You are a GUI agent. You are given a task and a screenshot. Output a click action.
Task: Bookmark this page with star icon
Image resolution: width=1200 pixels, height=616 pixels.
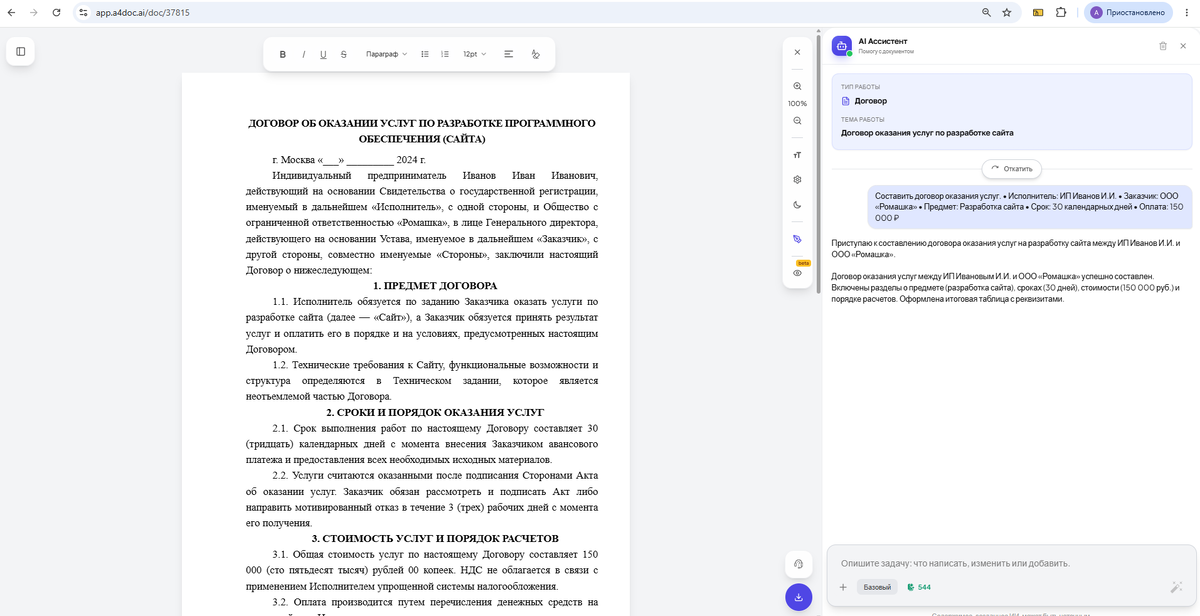coord(1007,12)
